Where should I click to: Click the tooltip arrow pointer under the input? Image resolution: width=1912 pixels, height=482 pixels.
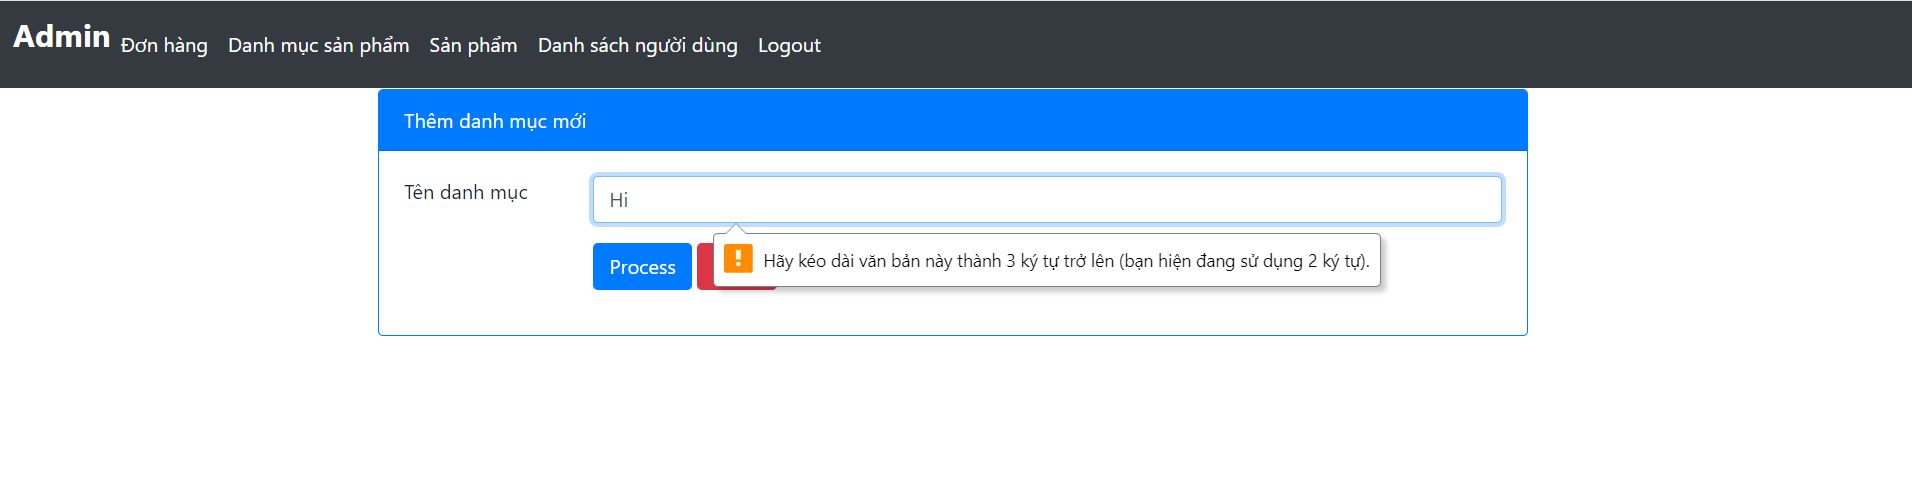pyautogui.click(x=736, y=229)
